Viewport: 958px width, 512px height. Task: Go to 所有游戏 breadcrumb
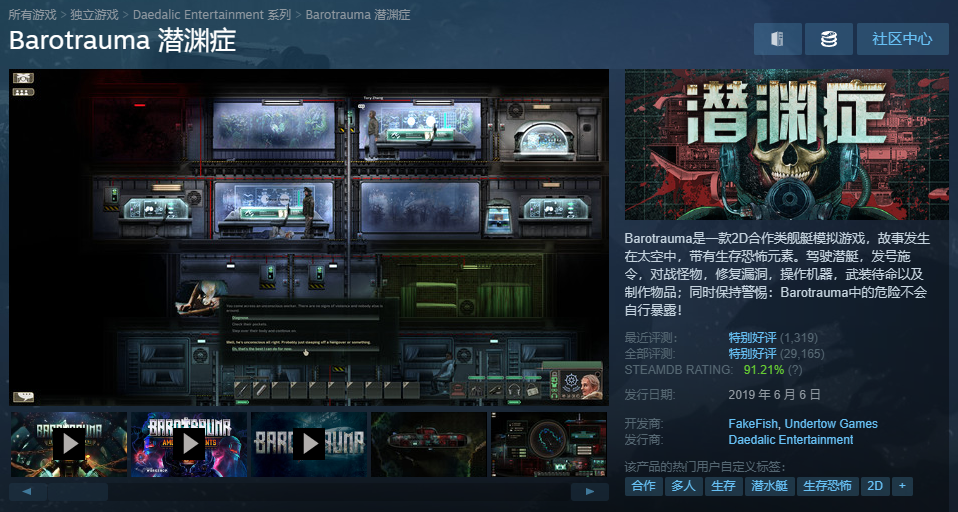(32, 15)
